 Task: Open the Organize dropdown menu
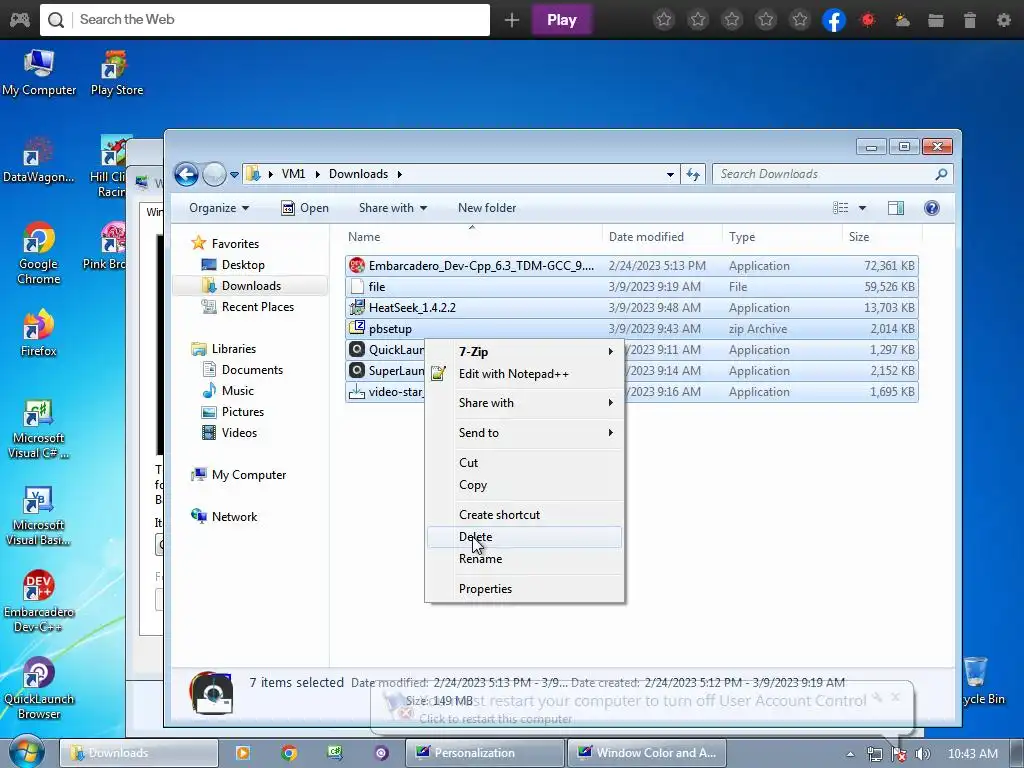point(219,208)
